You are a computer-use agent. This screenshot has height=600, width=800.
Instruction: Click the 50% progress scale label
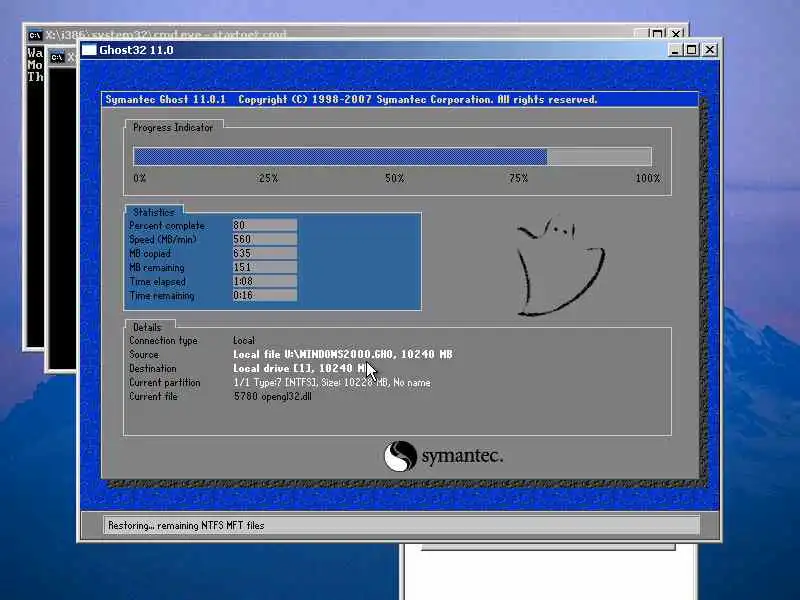[394, 178]
